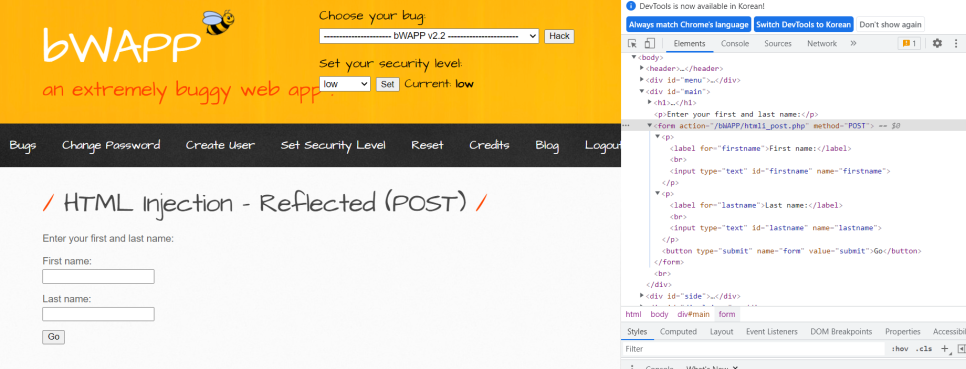Open the Sources tab
The height and width of the screenshot is (369, 966).
click(777, 44)
